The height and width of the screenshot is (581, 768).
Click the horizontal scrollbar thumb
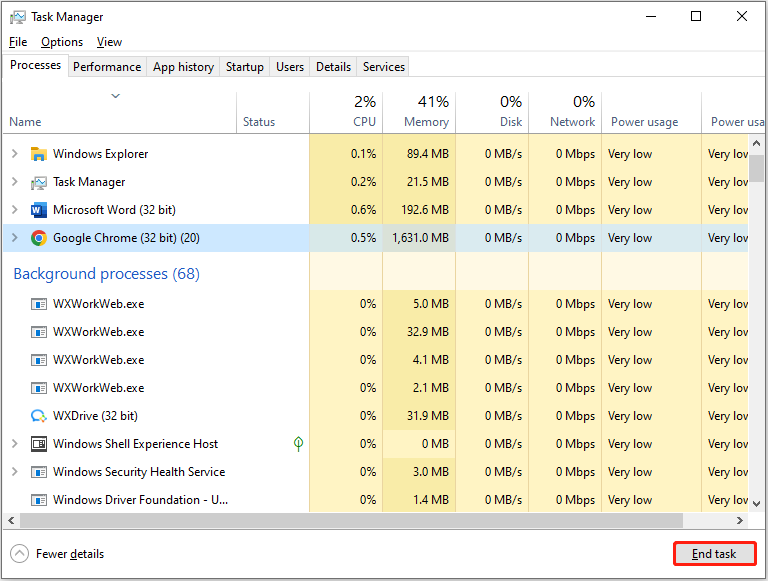[x=351, y=521]
